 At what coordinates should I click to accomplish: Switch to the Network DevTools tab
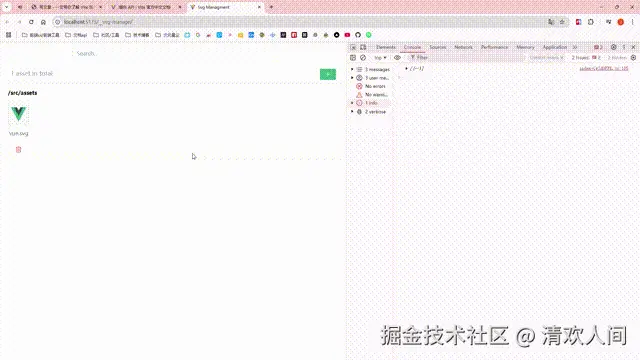click(464, 47)
